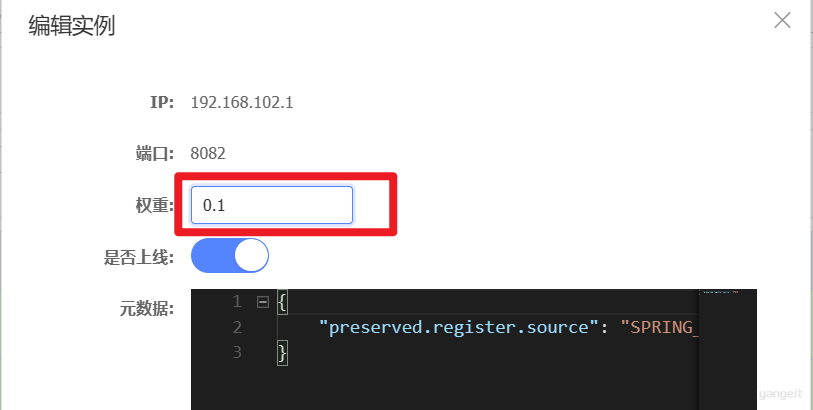Click line number 1 in the editor gutter
Image resolution: width=813 pixels, height=410 pixels.
coord(237,301)
